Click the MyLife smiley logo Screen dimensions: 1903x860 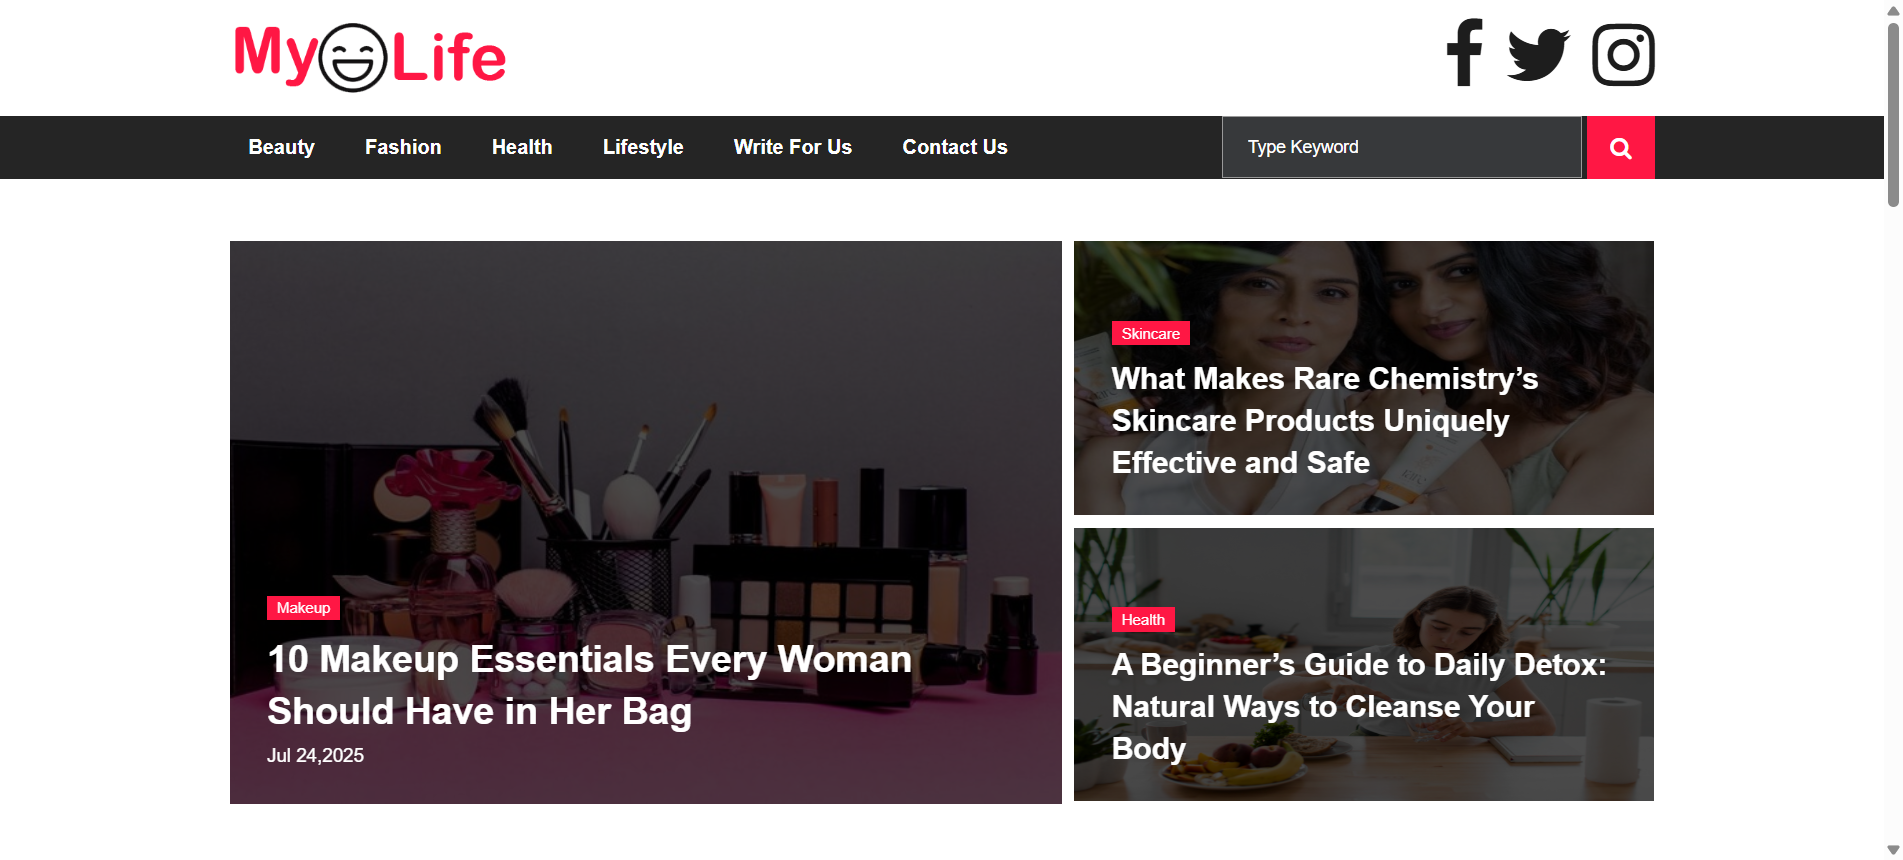pos(370,57)
